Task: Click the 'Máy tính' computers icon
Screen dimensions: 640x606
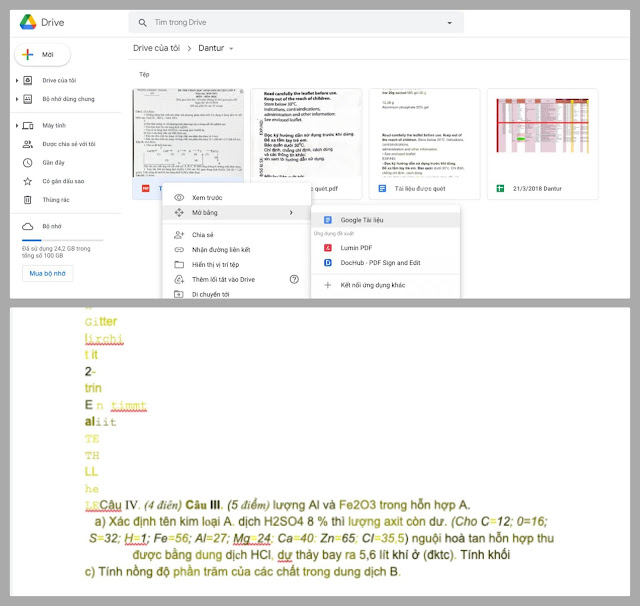Action: pyautogui.click(x=28, y=125)
